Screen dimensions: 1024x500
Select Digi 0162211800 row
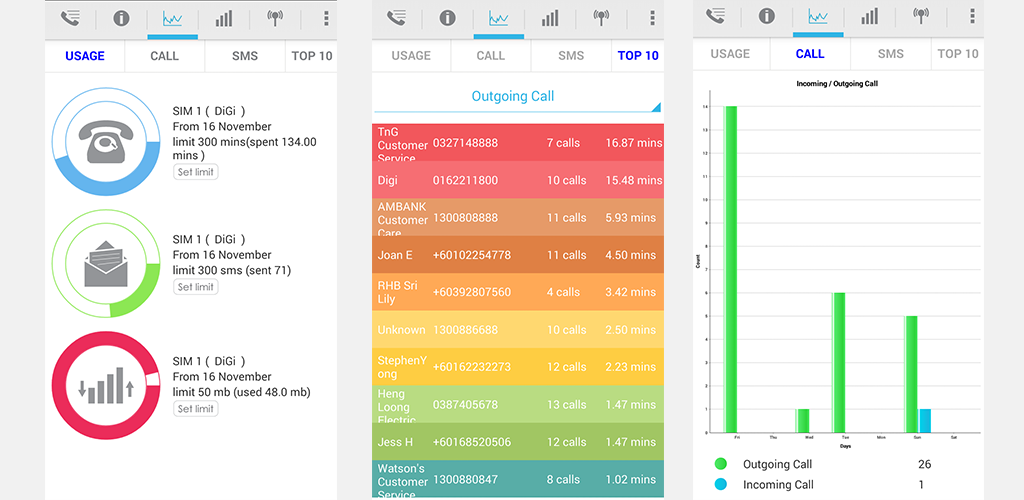(518, 180)
